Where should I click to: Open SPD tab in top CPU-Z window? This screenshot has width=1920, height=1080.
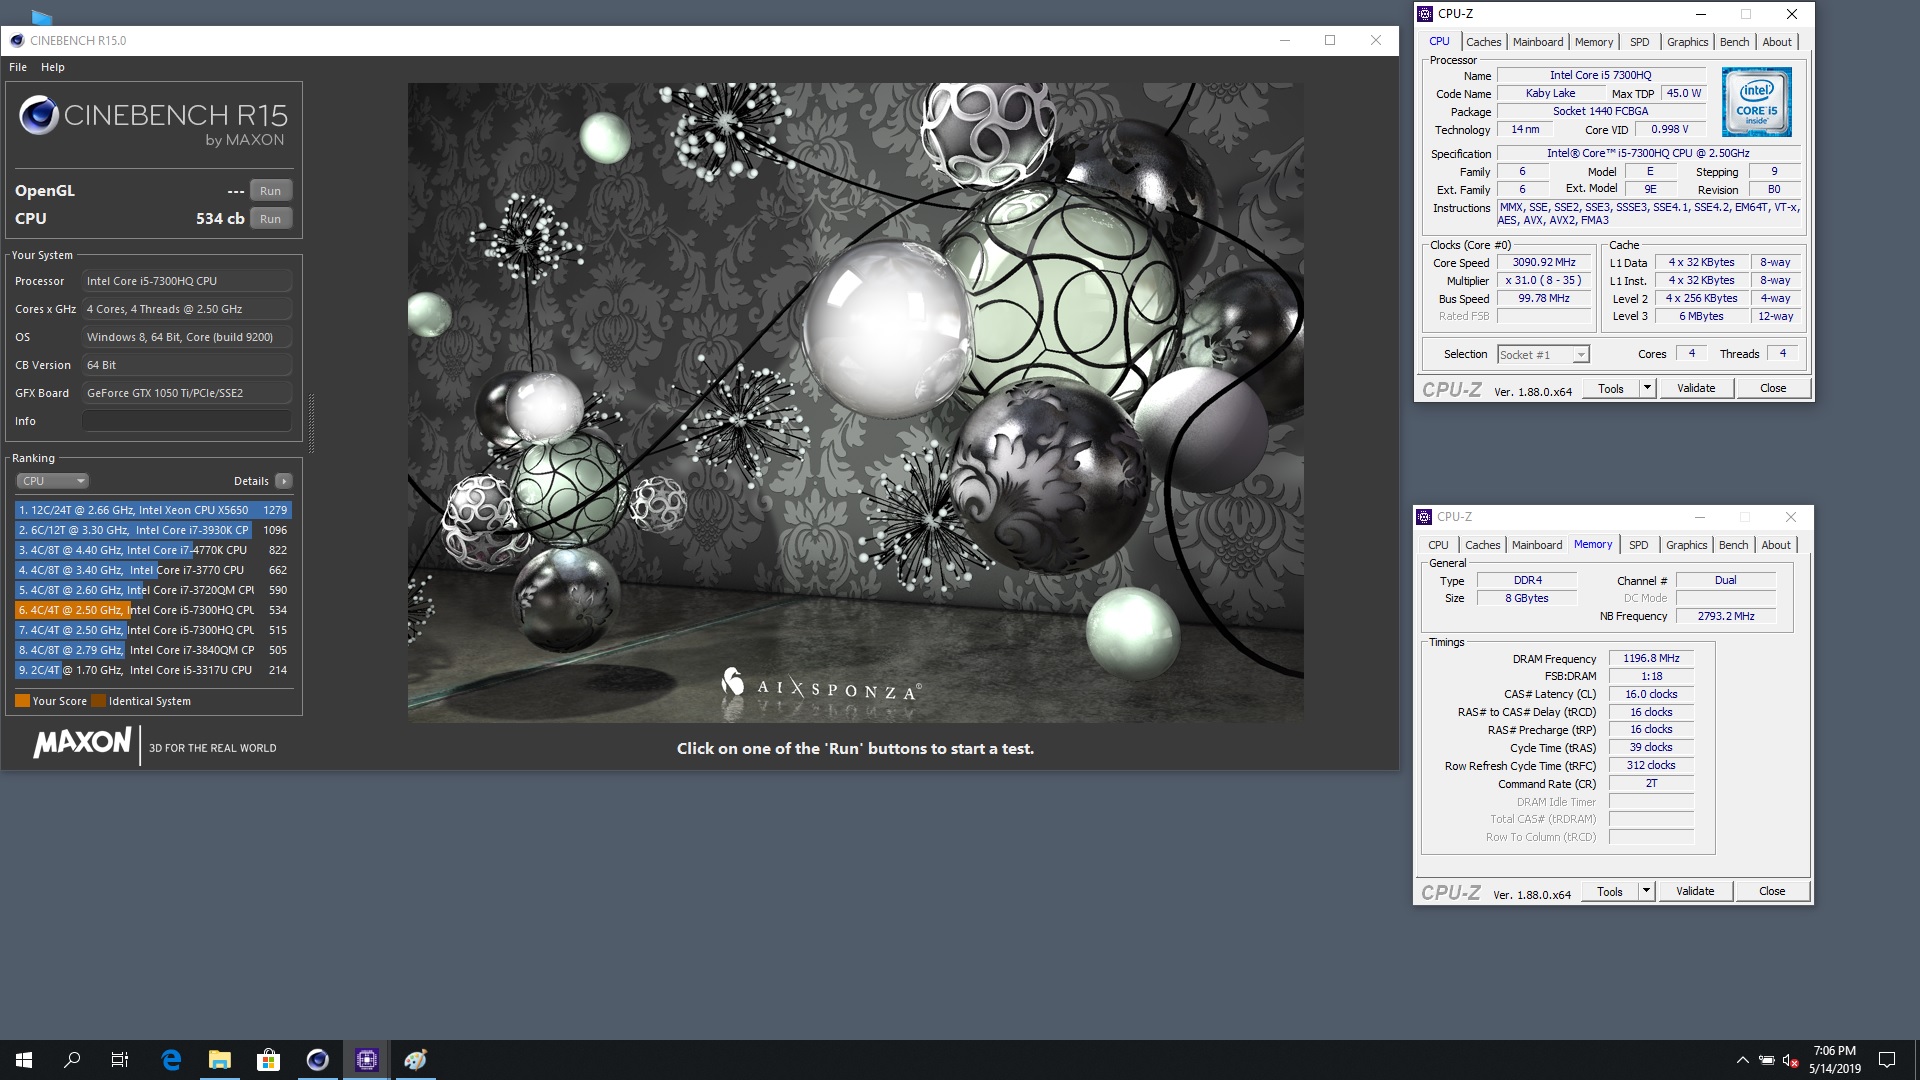click(1640, 42)
